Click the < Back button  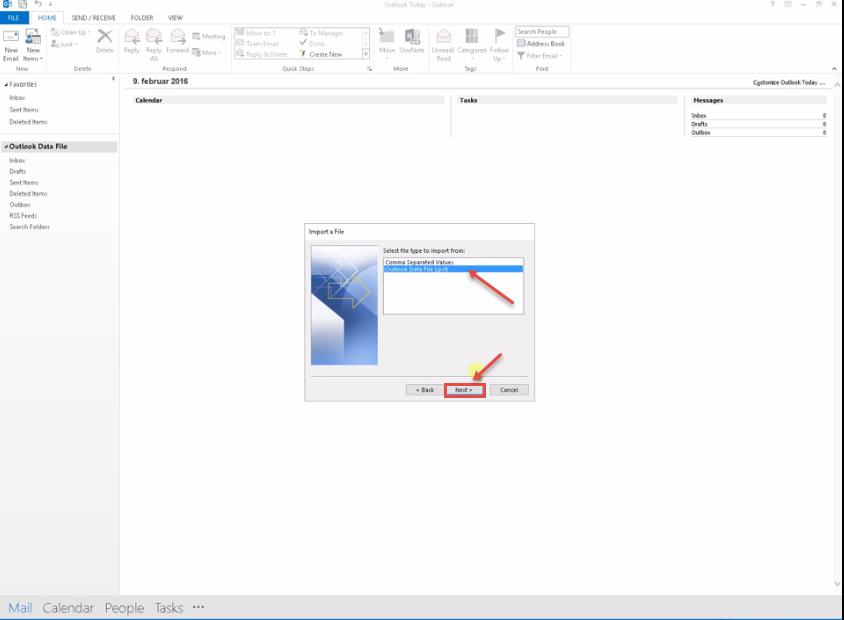tap(424, 390)
